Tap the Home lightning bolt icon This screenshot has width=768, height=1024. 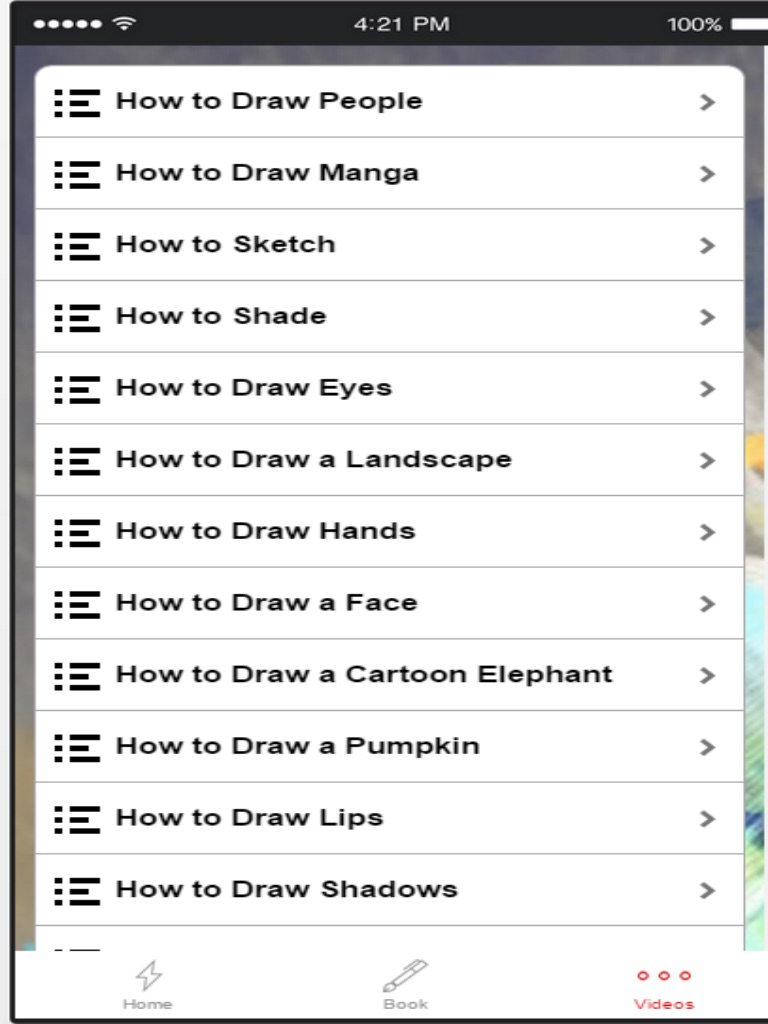tap(148, 975)
